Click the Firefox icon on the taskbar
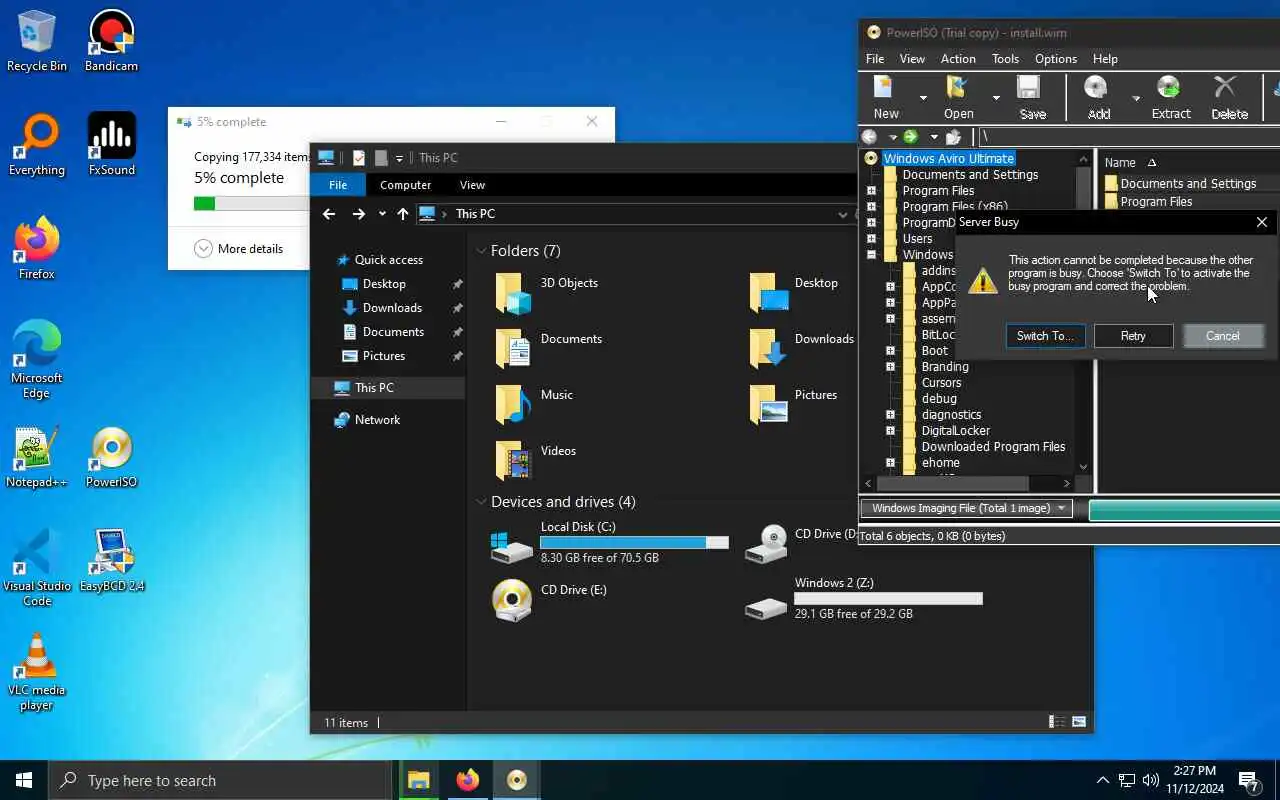Viewport: 1280px width, 800px height. (x=467, y=780)
